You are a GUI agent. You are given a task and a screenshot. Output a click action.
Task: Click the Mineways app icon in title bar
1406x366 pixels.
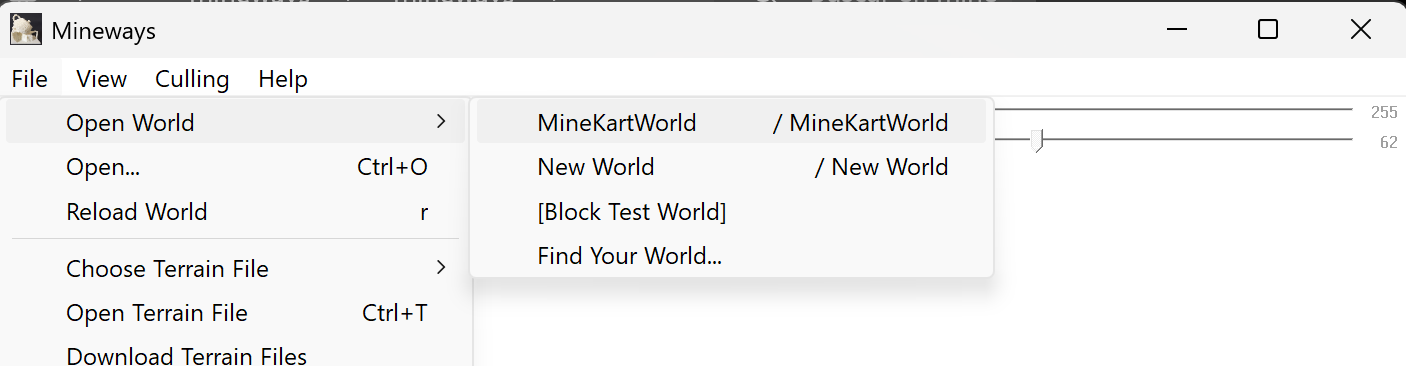coord(26,30)
